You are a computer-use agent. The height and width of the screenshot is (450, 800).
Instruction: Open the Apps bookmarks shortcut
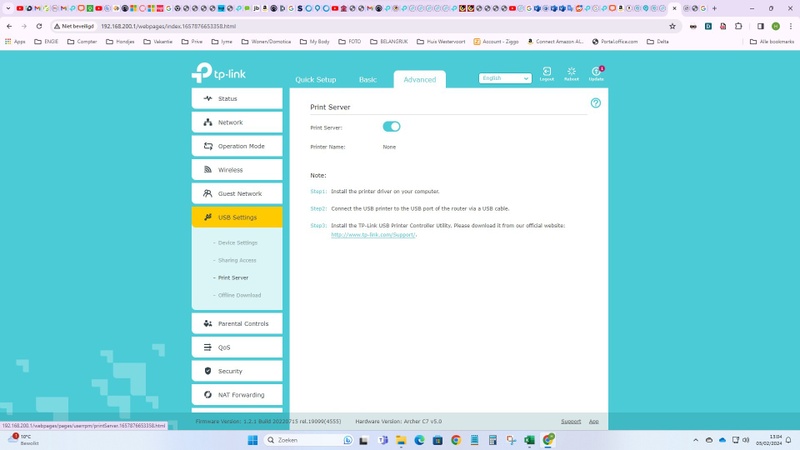tap(15, 41)
